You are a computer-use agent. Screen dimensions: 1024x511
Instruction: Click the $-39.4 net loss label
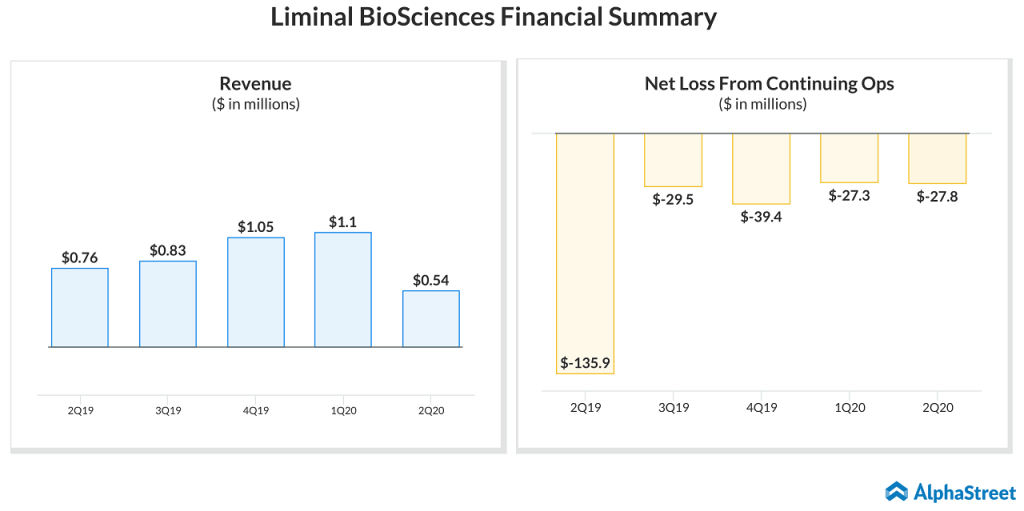761,216
